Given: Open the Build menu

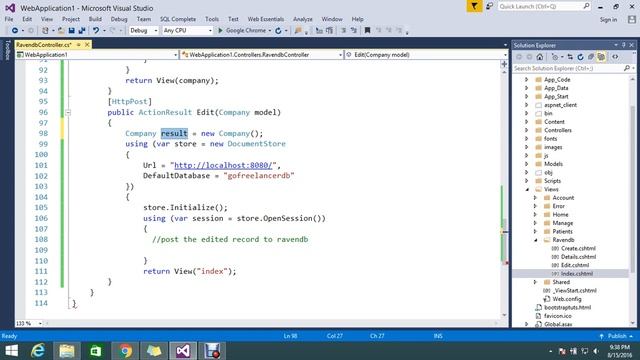Looking at the screenshot, I should [x=95, y=19].
